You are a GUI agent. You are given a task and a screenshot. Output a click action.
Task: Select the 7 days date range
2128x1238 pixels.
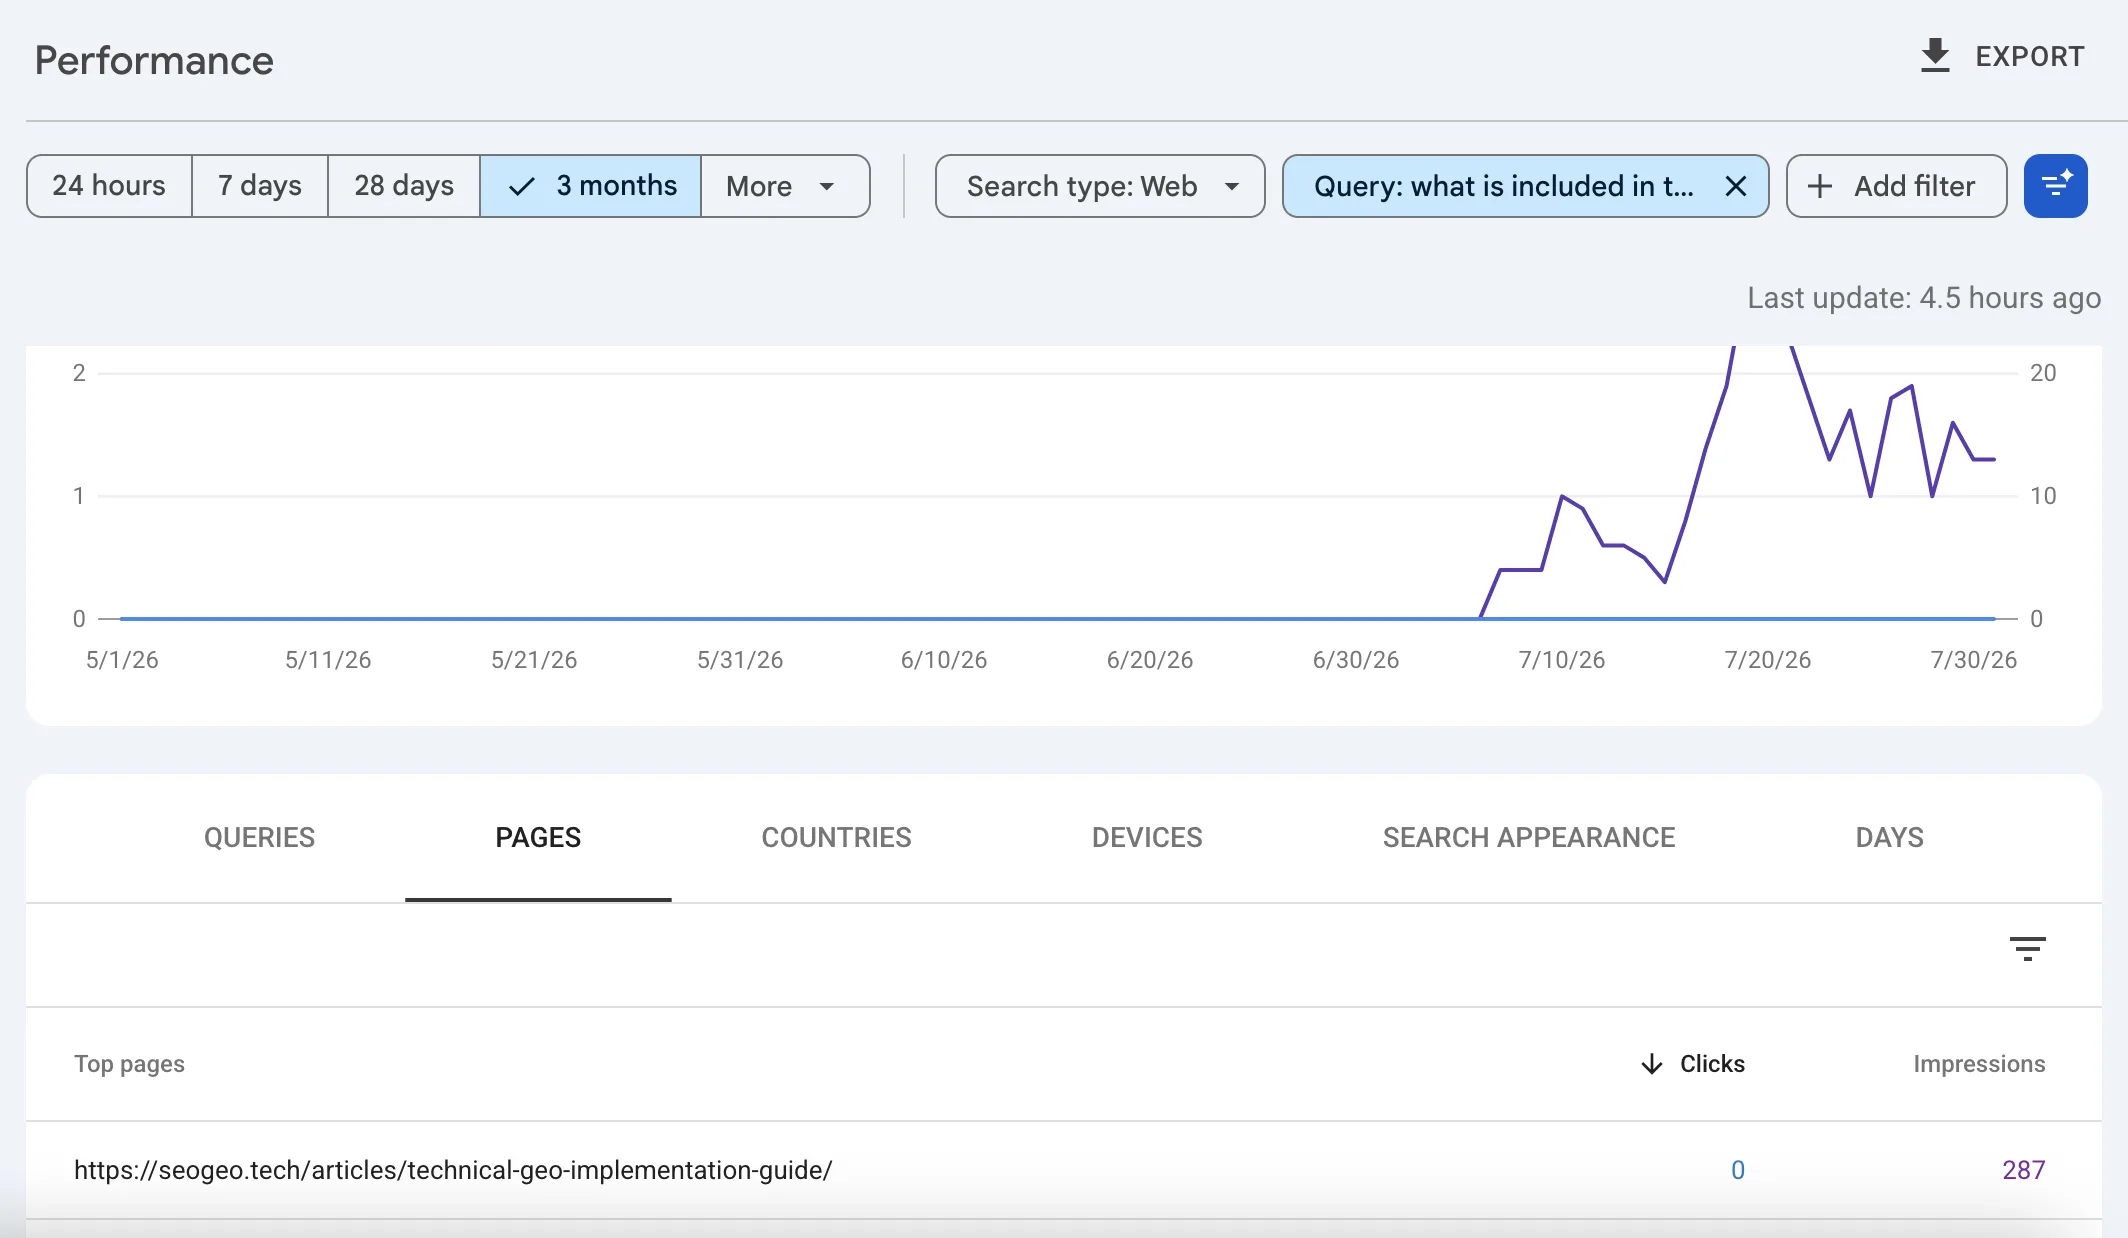pyautogui.click(x=260, y=186)
